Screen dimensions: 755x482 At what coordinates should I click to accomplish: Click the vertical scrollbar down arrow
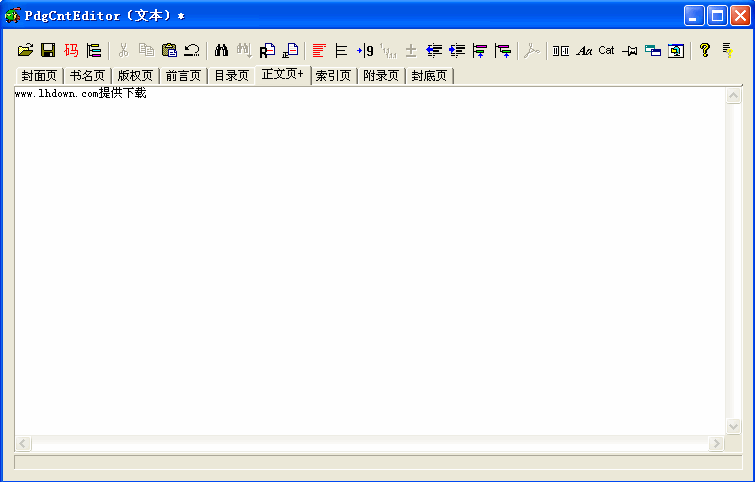coord(733,426)
